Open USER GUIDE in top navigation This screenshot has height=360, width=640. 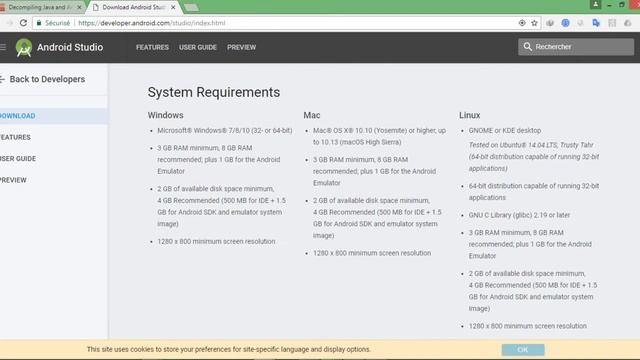198,47
